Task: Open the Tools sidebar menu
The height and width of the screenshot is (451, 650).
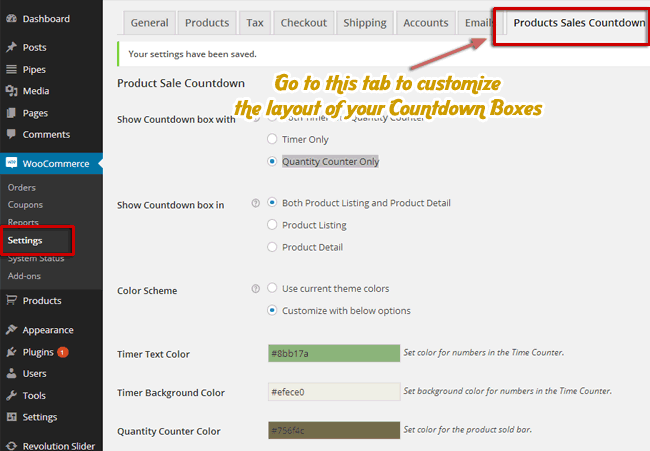Action: [34, 396]
